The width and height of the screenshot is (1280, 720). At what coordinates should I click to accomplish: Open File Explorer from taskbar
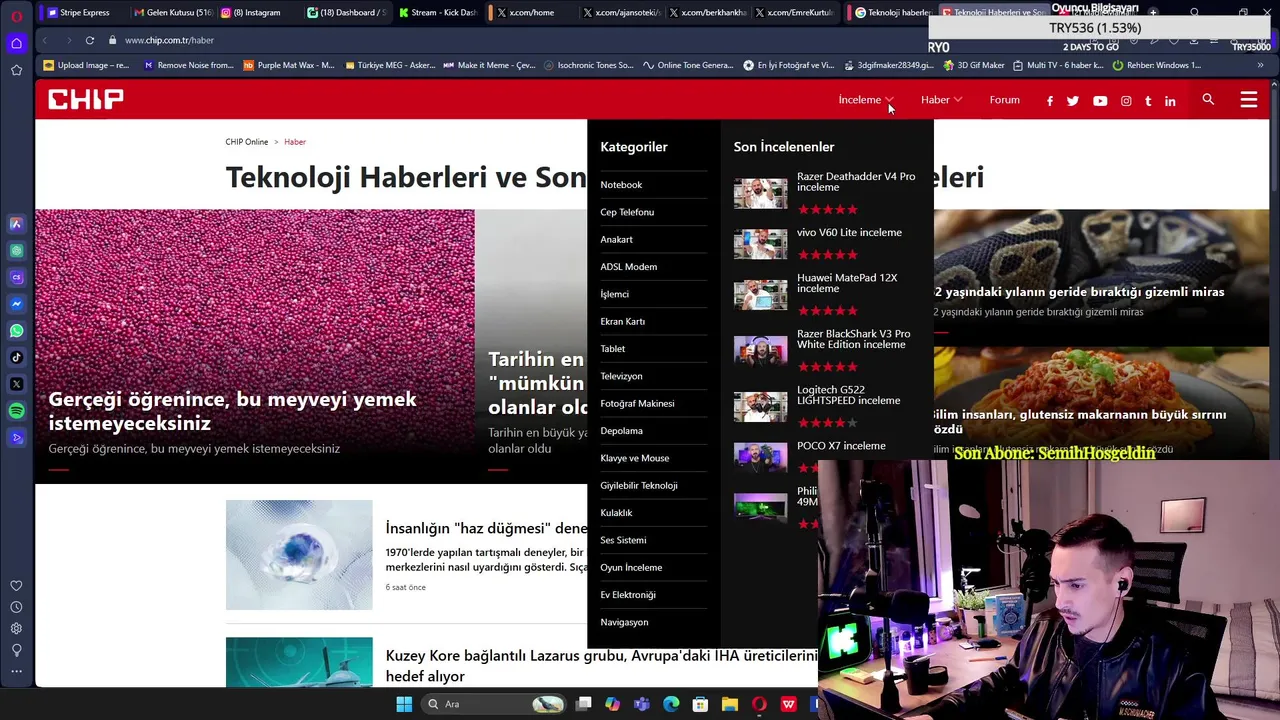[730, 704]
